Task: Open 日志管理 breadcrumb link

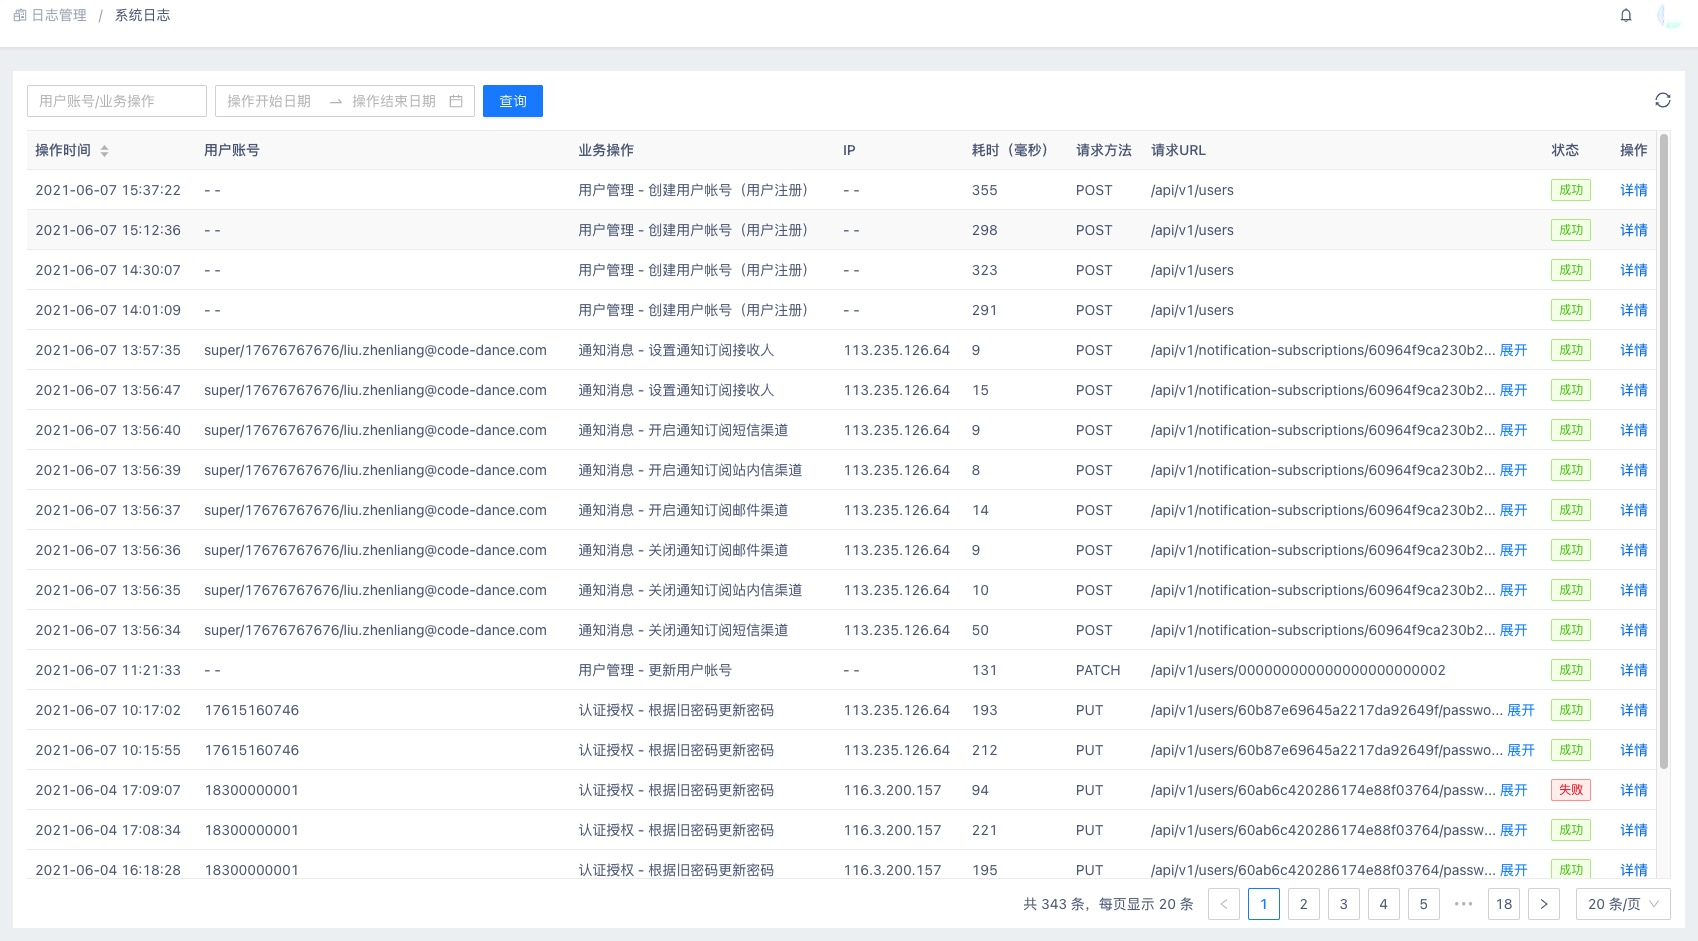Action: coord(59,15)
